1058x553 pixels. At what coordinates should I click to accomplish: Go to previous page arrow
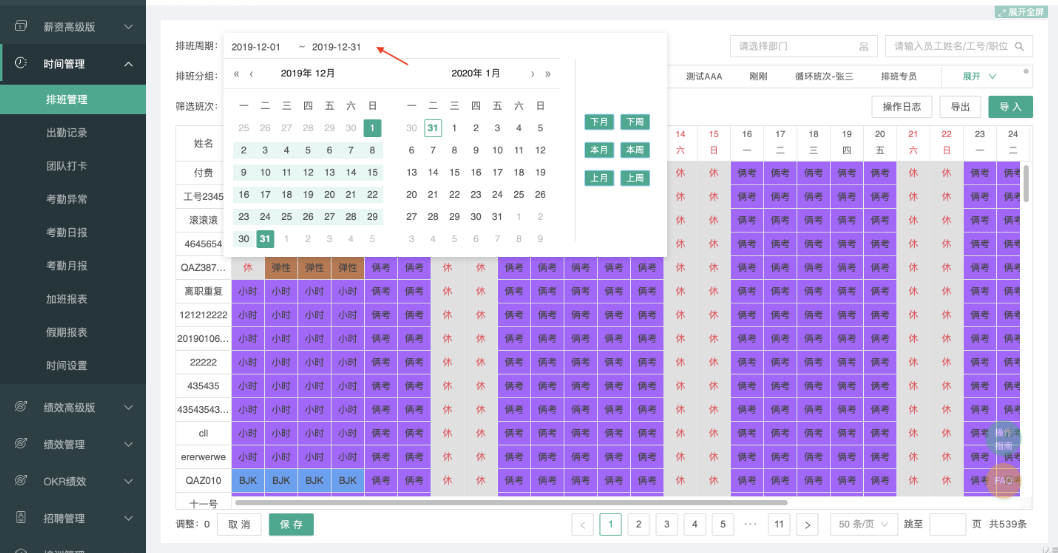click(582, 524)
